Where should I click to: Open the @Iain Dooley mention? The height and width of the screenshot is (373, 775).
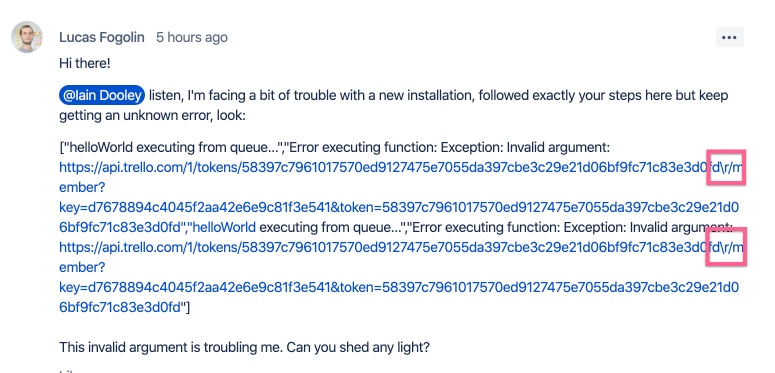(102, 95)
